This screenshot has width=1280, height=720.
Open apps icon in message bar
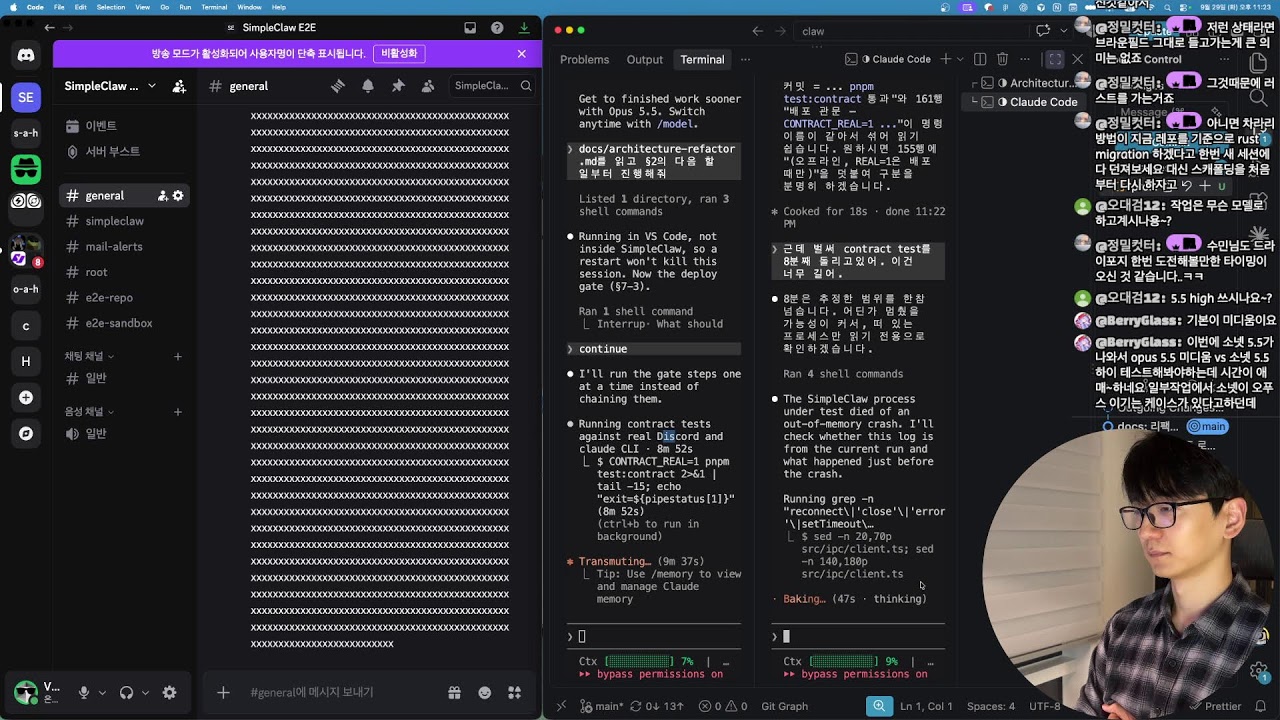point(515,692)
